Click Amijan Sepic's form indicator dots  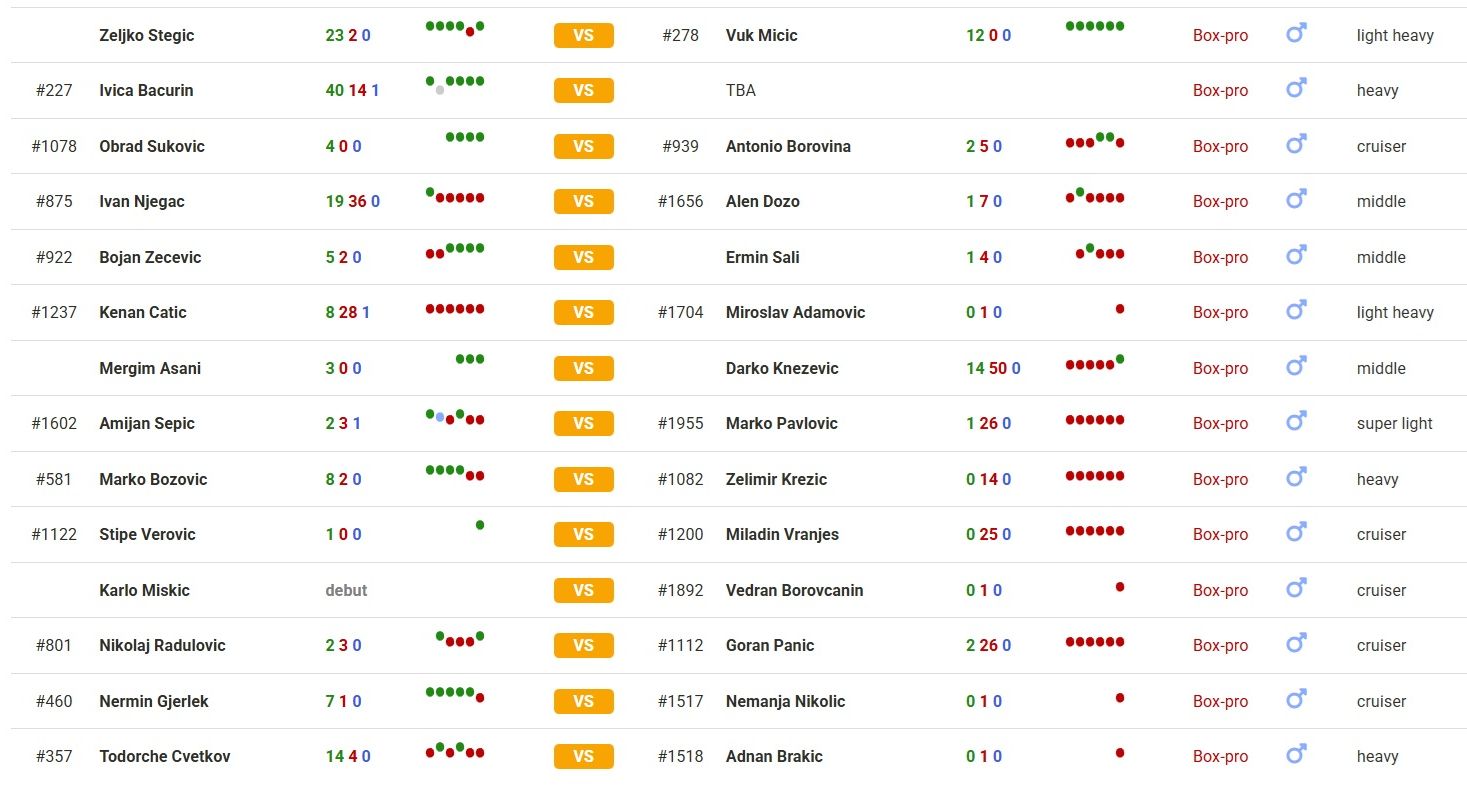click(455, 417)
